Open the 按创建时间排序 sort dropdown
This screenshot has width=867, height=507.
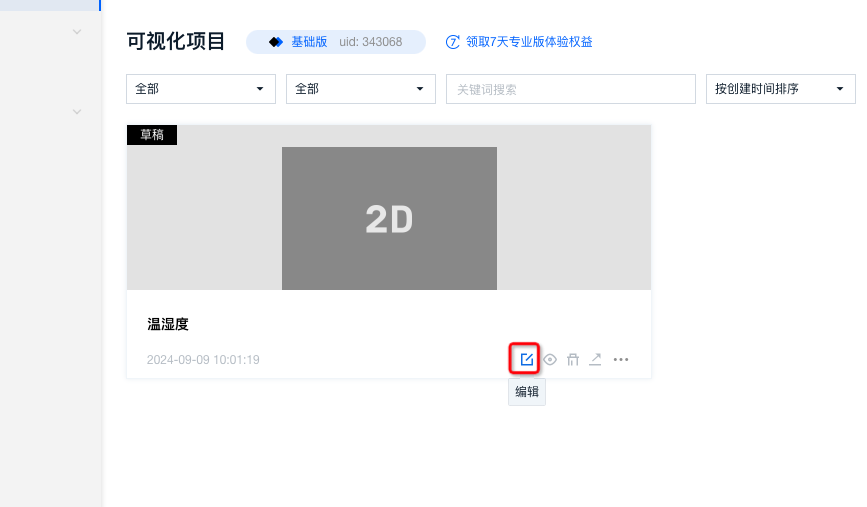[780, 89]
